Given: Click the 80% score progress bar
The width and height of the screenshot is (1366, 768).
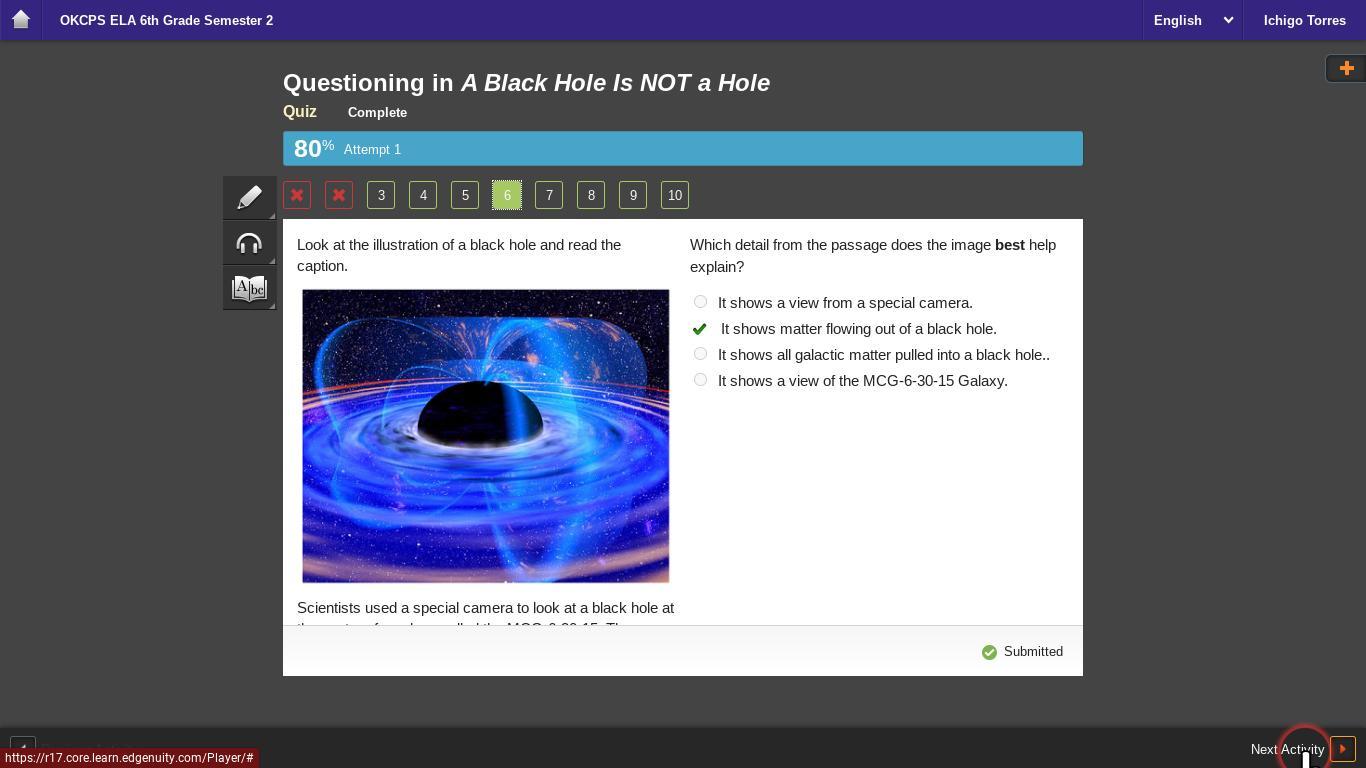Looking at the screenshot, I should tap(683, 149).
